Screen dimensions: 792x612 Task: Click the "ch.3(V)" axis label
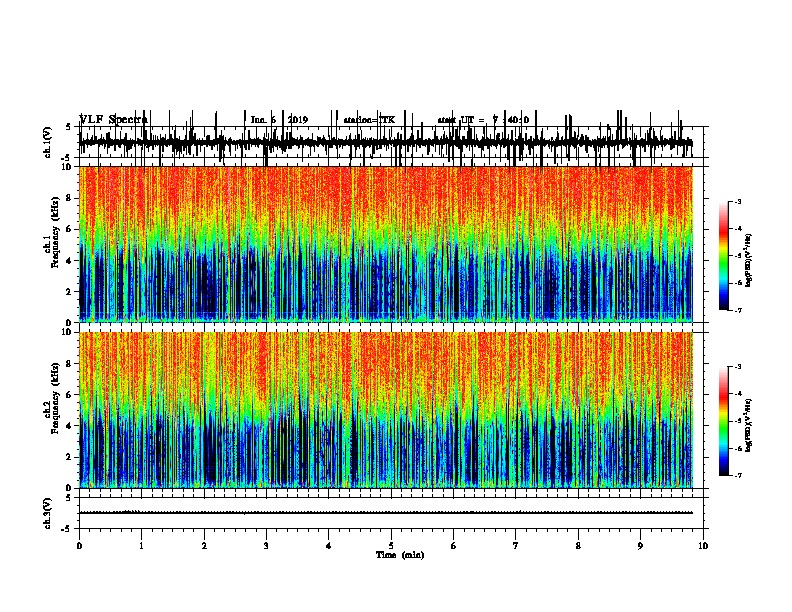click(x=48, y=513)
